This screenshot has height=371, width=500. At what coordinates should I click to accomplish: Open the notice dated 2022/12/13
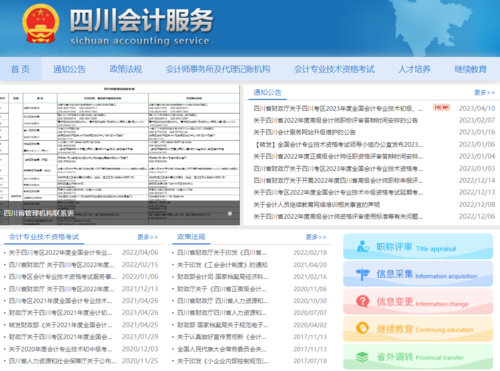point(338,192)
